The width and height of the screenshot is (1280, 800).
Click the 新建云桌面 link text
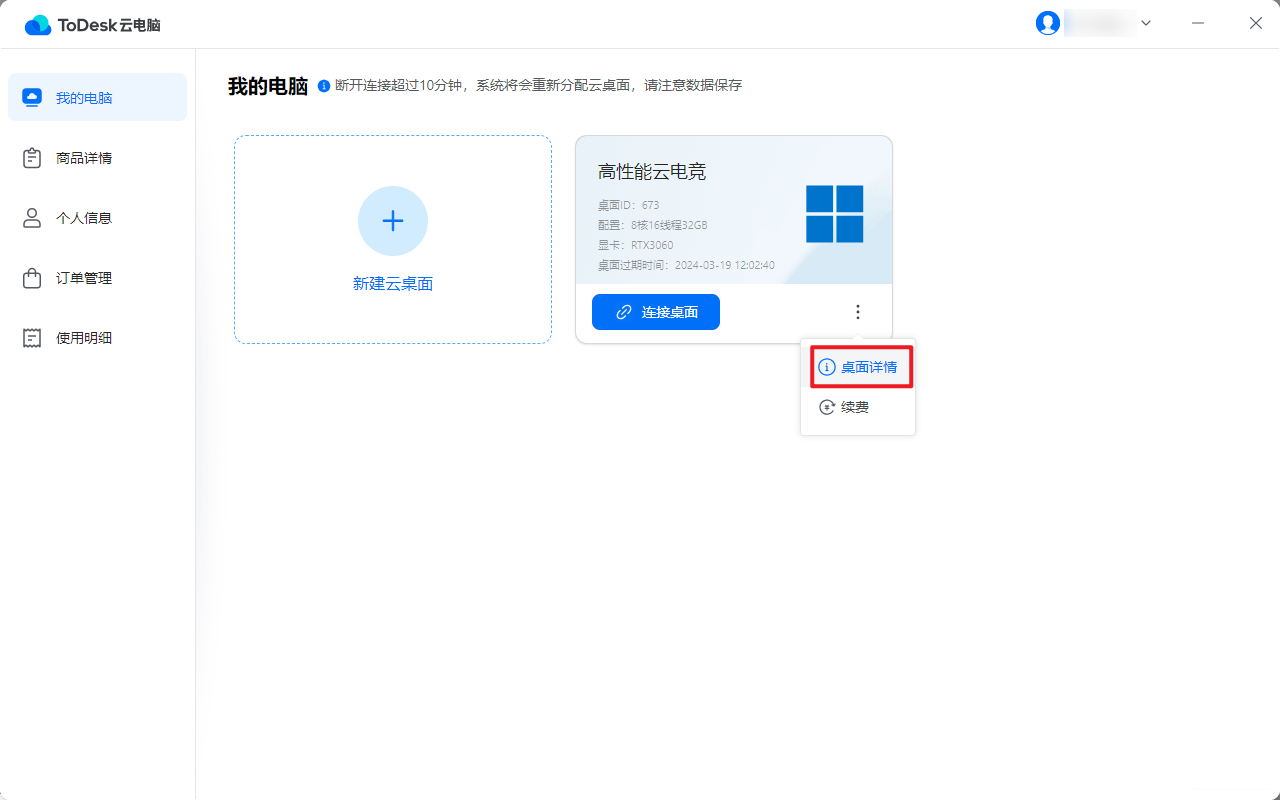[393, 284]
